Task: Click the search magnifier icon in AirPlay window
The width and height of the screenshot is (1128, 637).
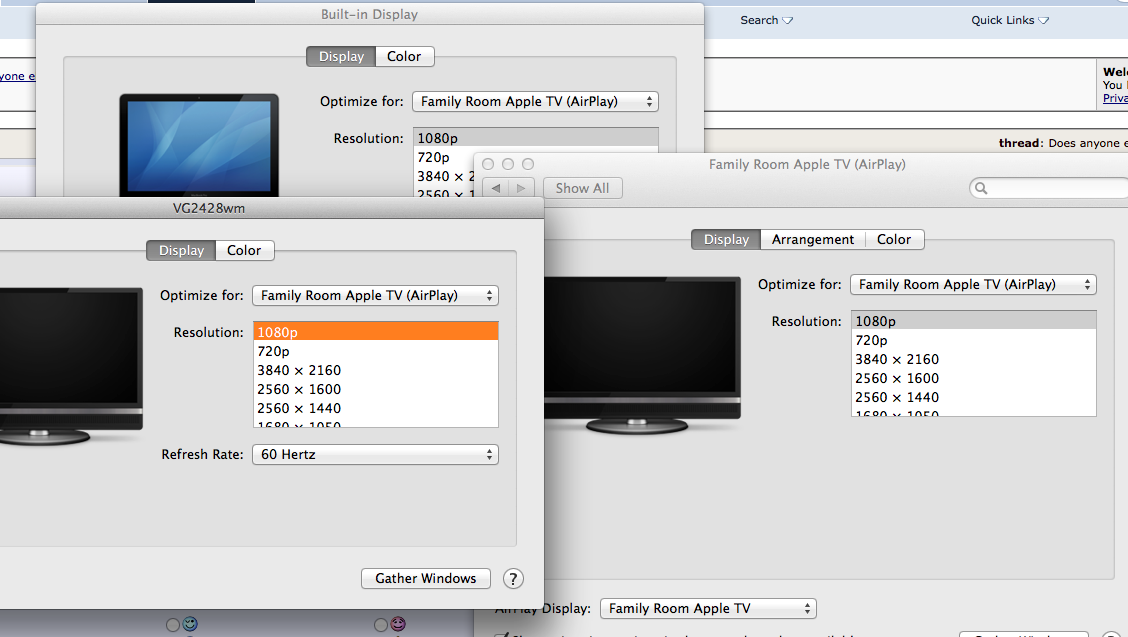Action: pyautogui.click(x=981, y=189)
